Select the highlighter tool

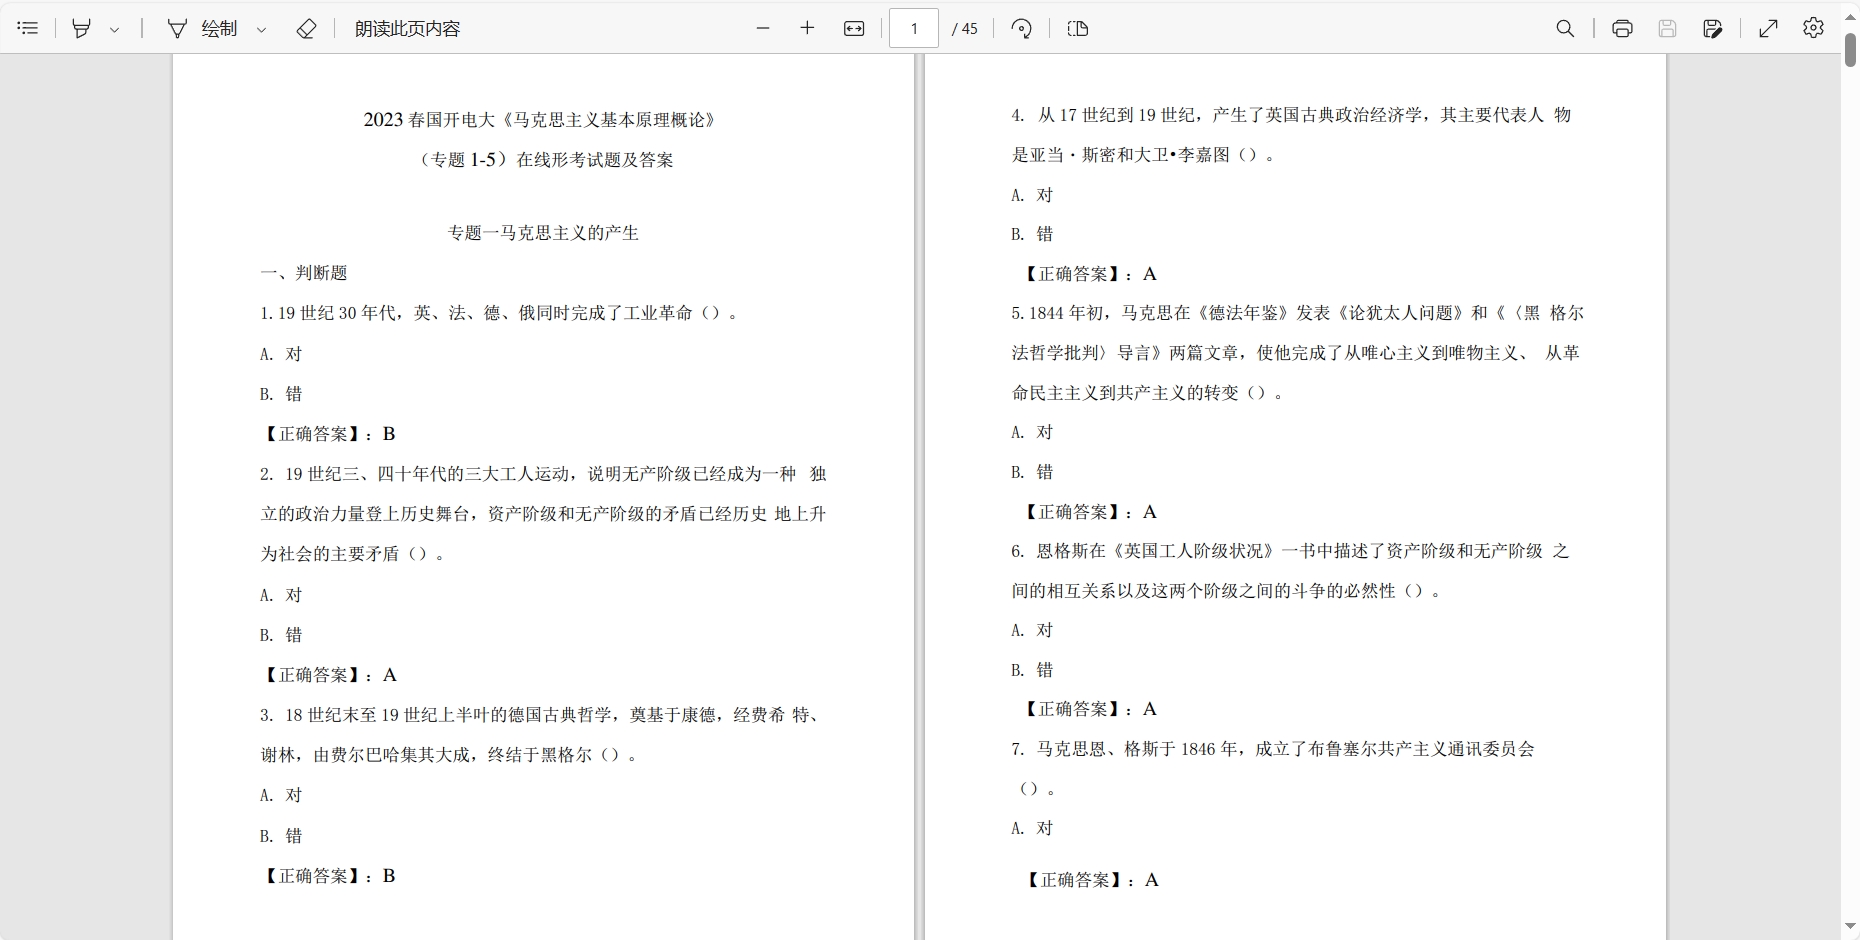click(x=82, y=28)
